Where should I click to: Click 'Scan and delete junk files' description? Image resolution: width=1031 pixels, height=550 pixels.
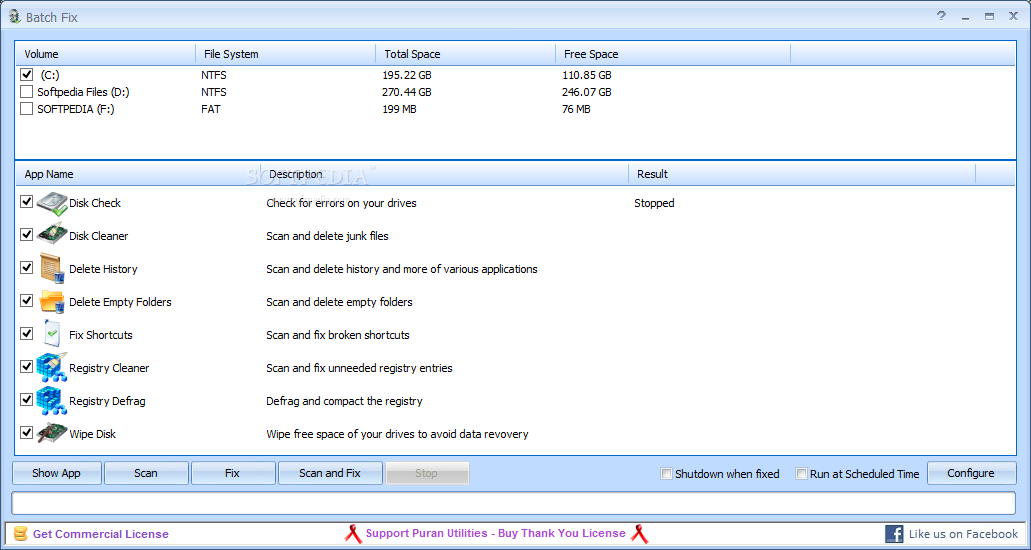(x=327, y=236)
